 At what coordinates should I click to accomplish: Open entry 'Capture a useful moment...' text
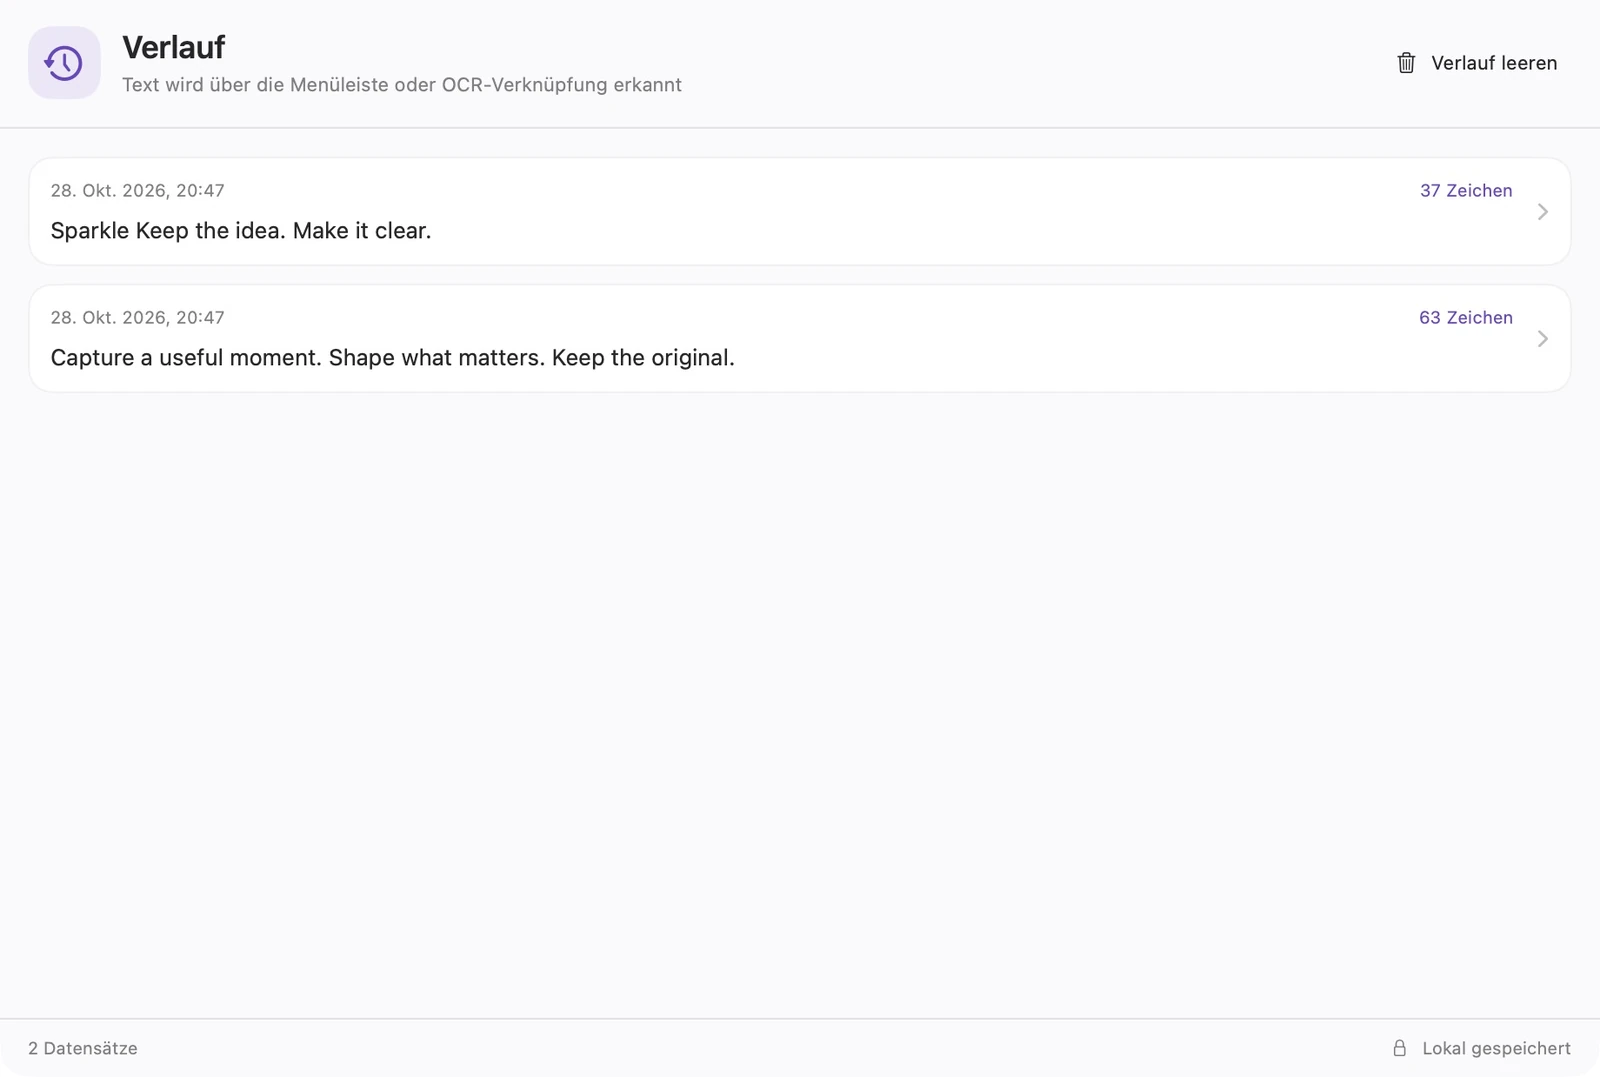pyautogui.click(x=392, y=358)
